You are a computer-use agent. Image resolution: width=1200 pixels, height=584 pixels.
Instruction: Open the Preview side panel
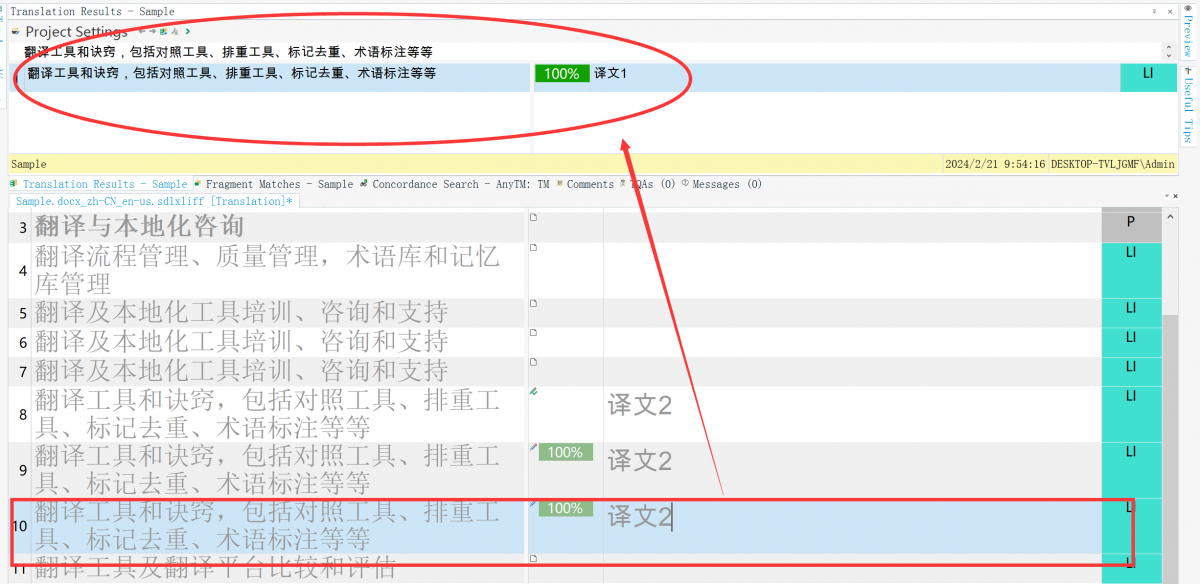[1188, 30]
